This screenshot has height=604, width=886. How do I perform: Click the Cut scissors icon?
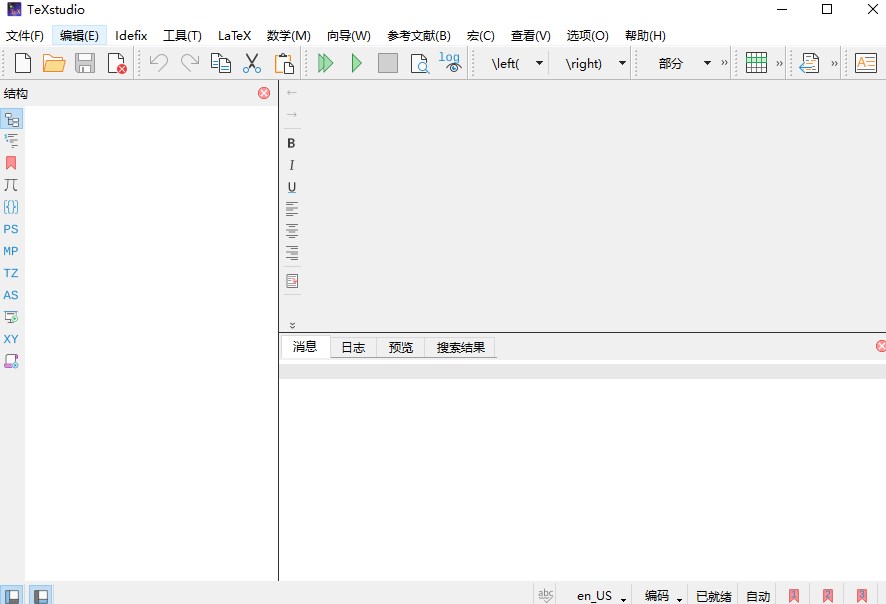pyautogui.click(x=252, y=63)
